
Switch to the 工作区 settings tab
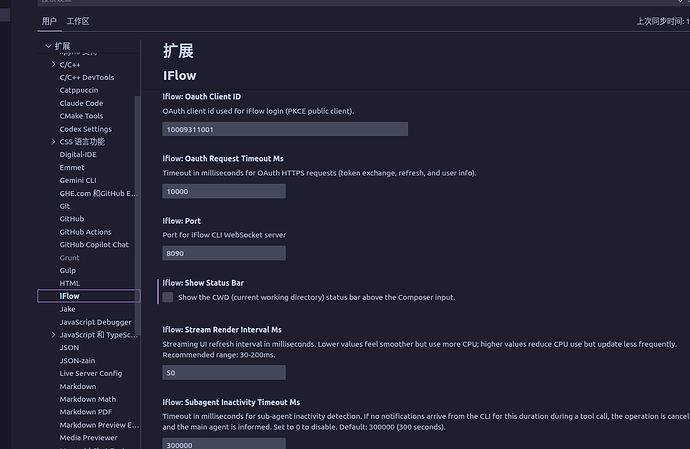[78, 21]
